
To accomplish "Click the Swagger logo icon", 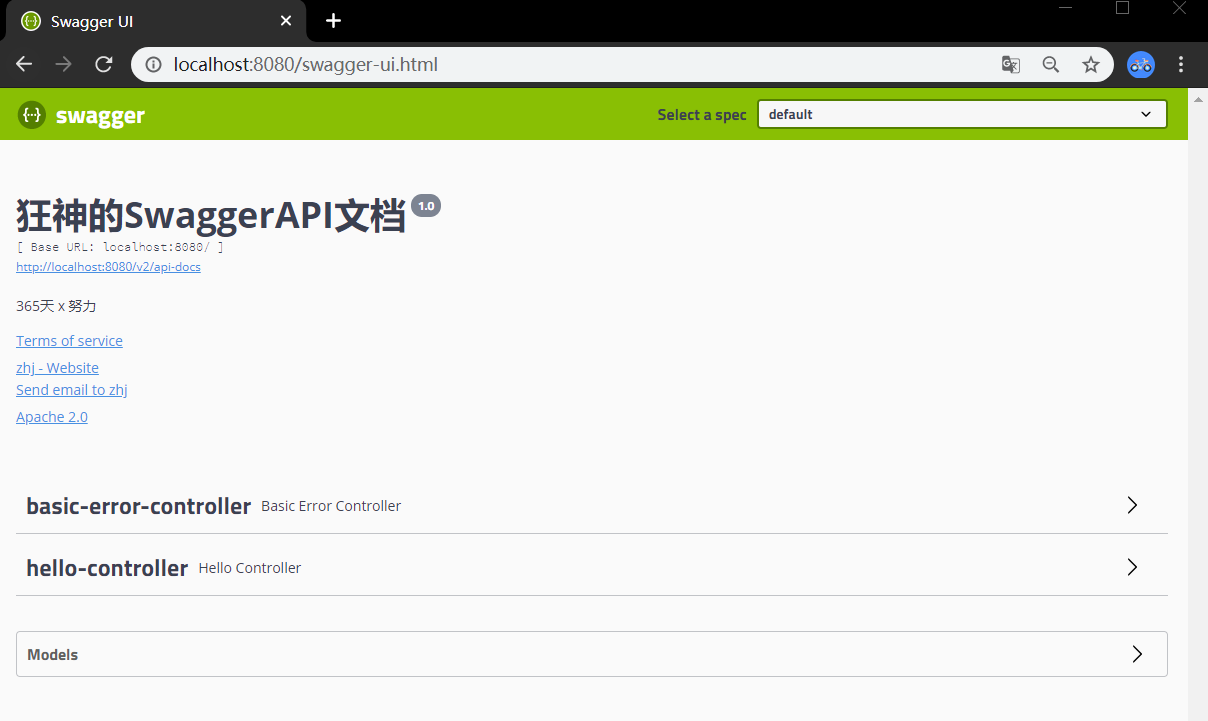I will point(32,115).
